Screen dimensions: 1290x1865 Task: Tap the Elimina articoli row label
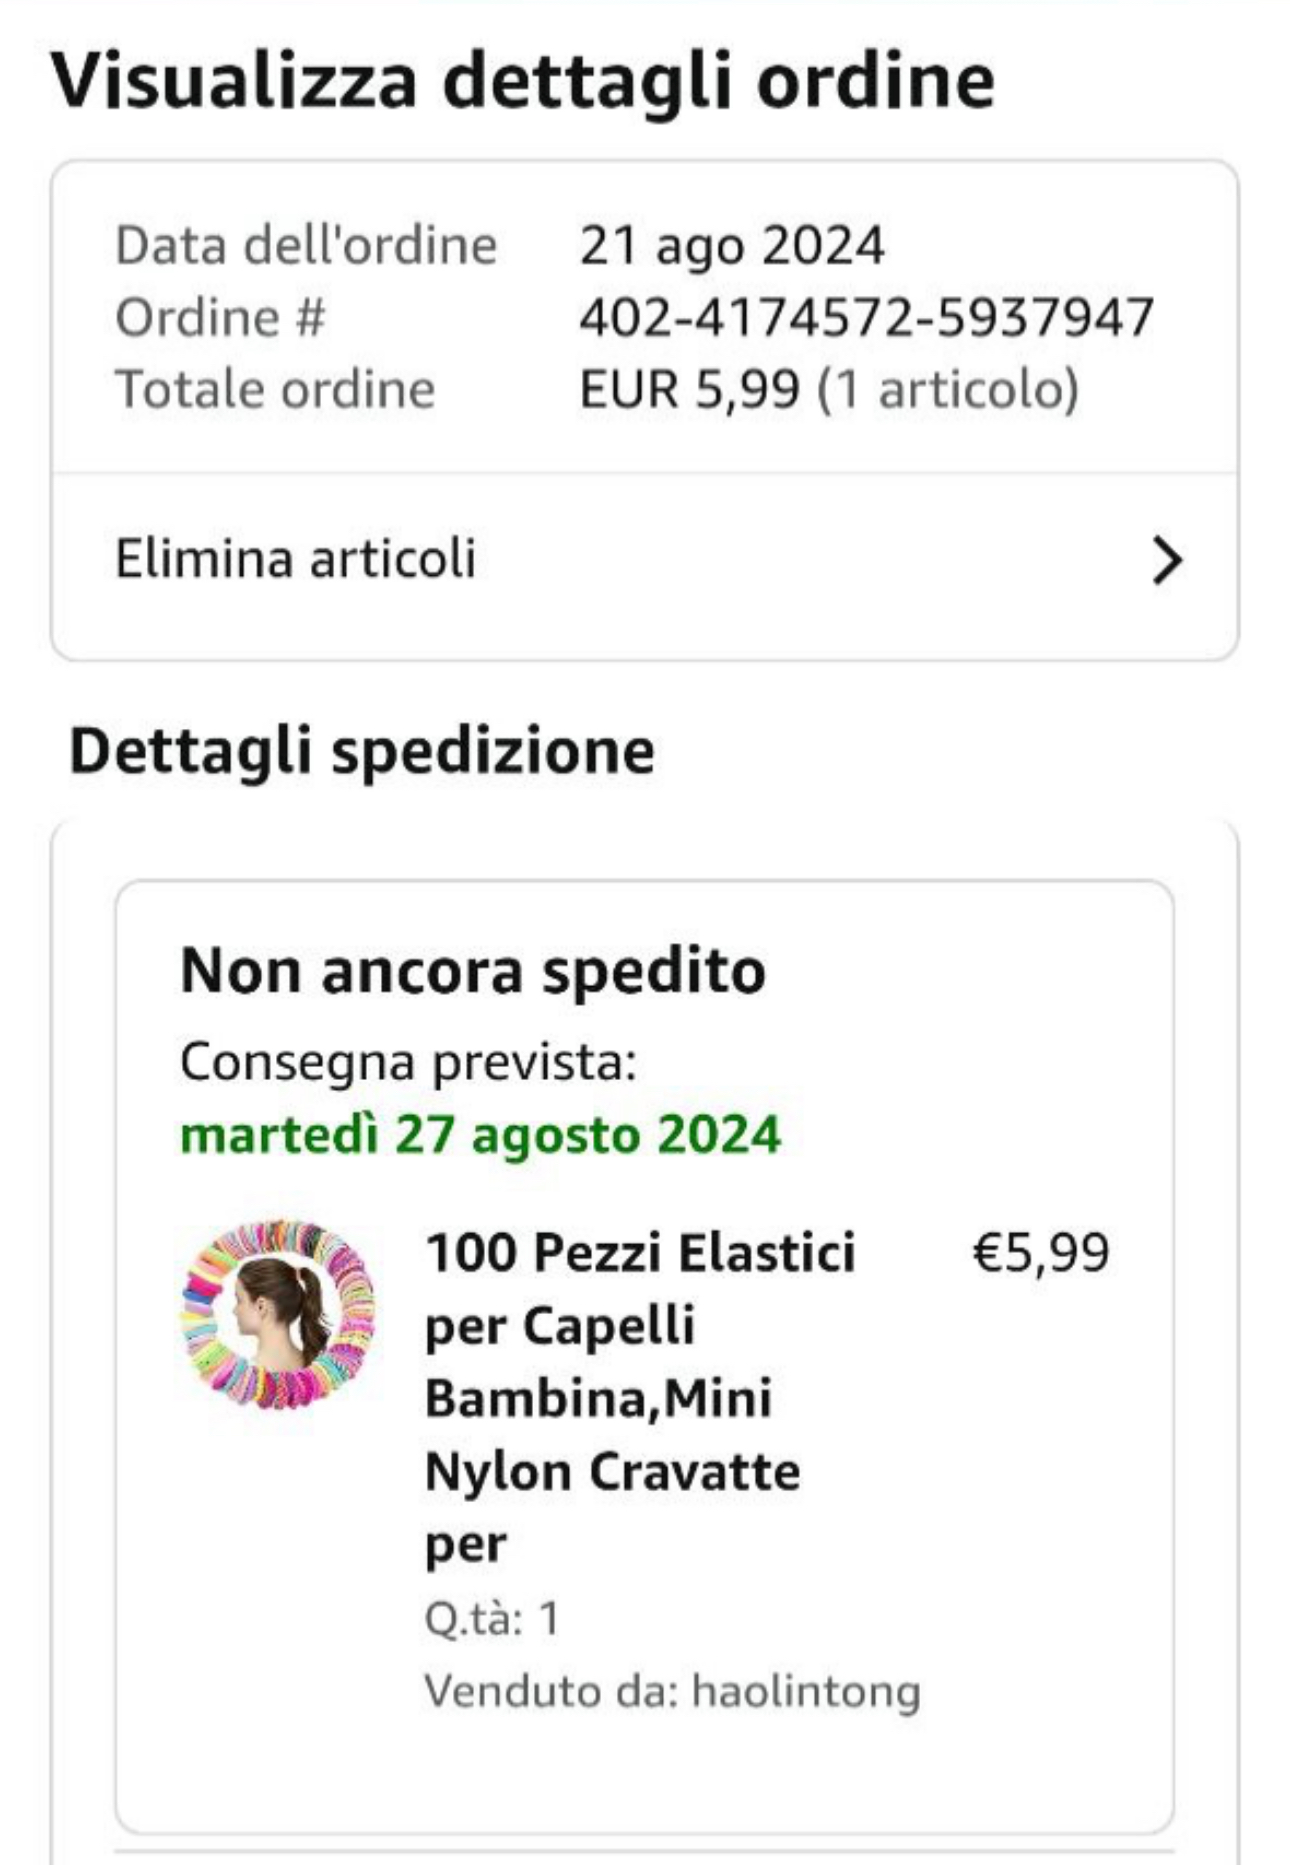coord(296,559)
